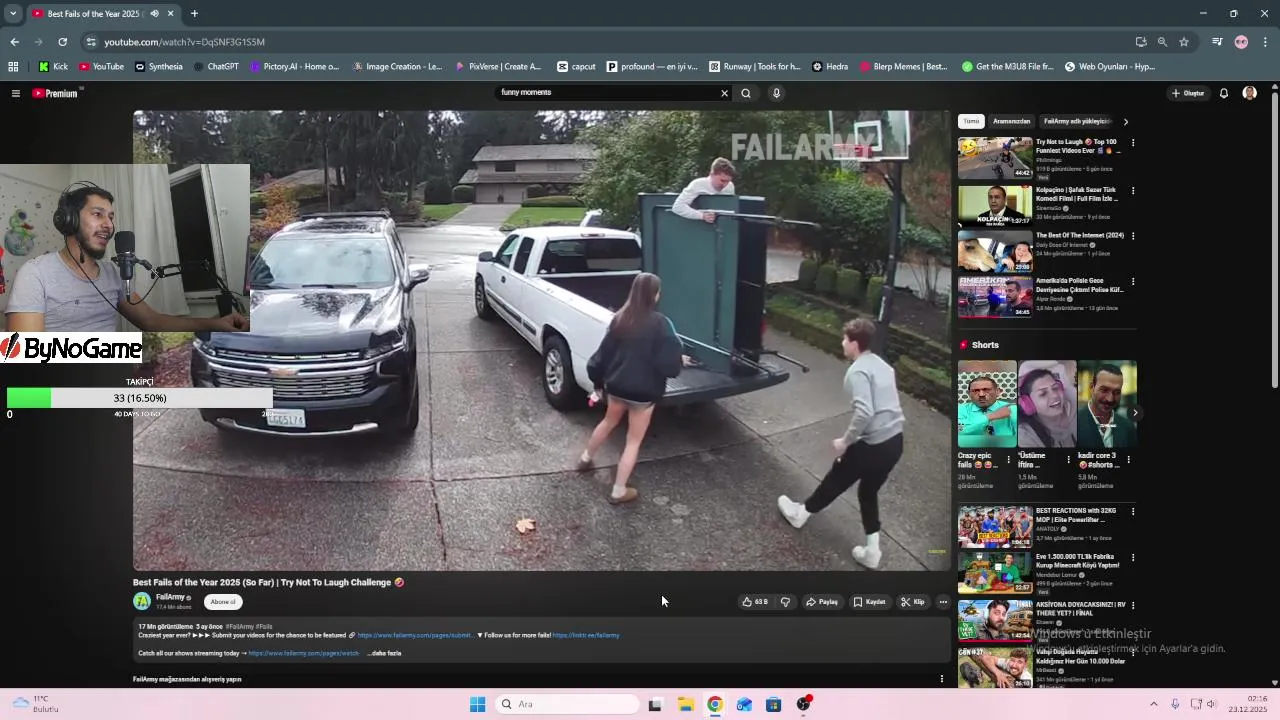Show next filter chips with arrow
This screenshot has height=720, width=1280.
(x=1126, y=121)
